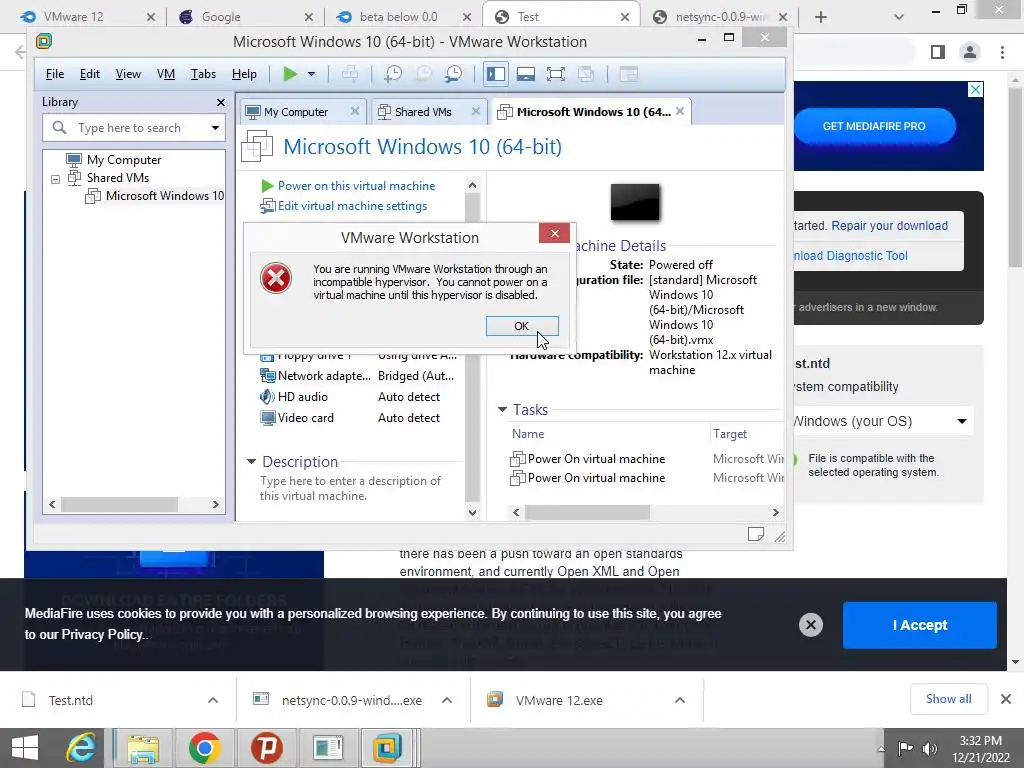Close the AdChoices ad with the X icon
1024x768 pixels.
pos(975,89)
